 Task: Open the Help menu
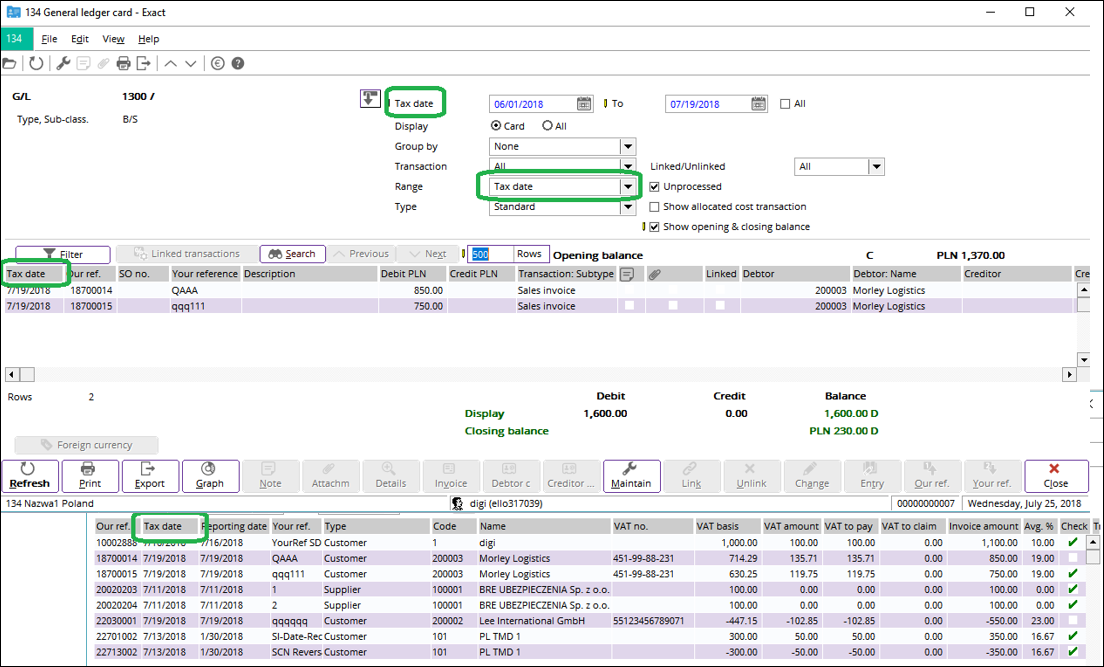pos(149,39)
